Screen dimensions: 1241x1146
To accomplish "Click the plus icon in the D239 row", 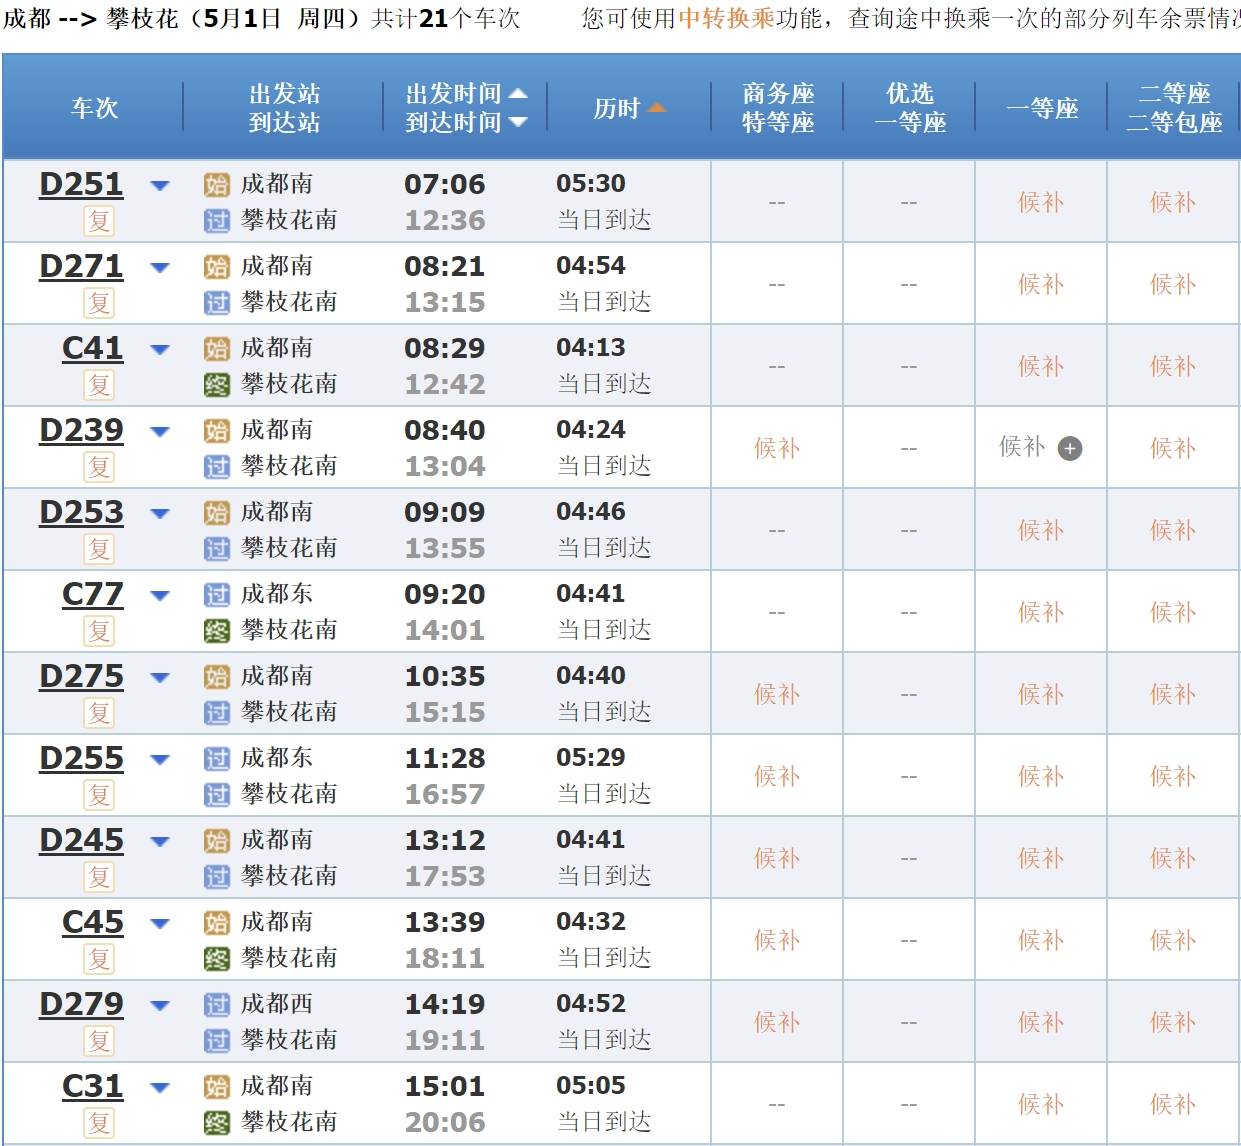I will point(1070,449).
